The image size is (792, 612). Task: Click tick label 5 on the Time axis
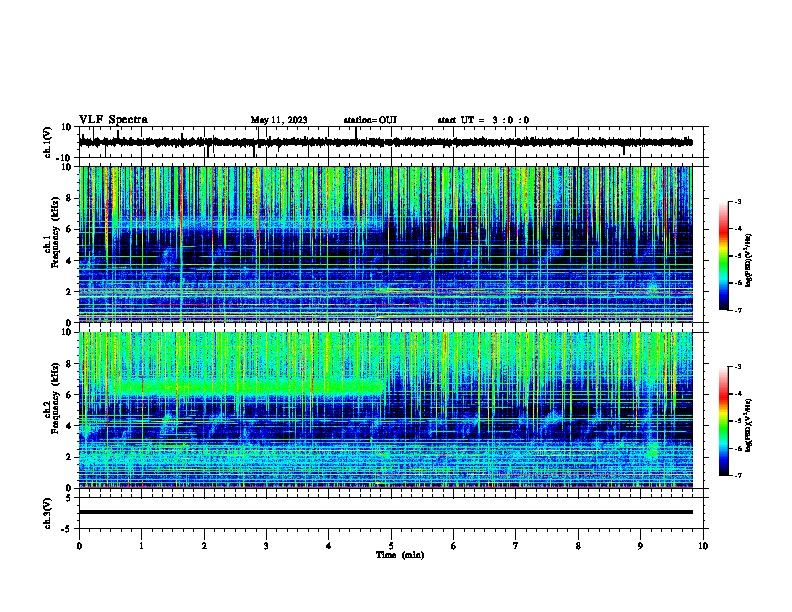coord(391,546)
